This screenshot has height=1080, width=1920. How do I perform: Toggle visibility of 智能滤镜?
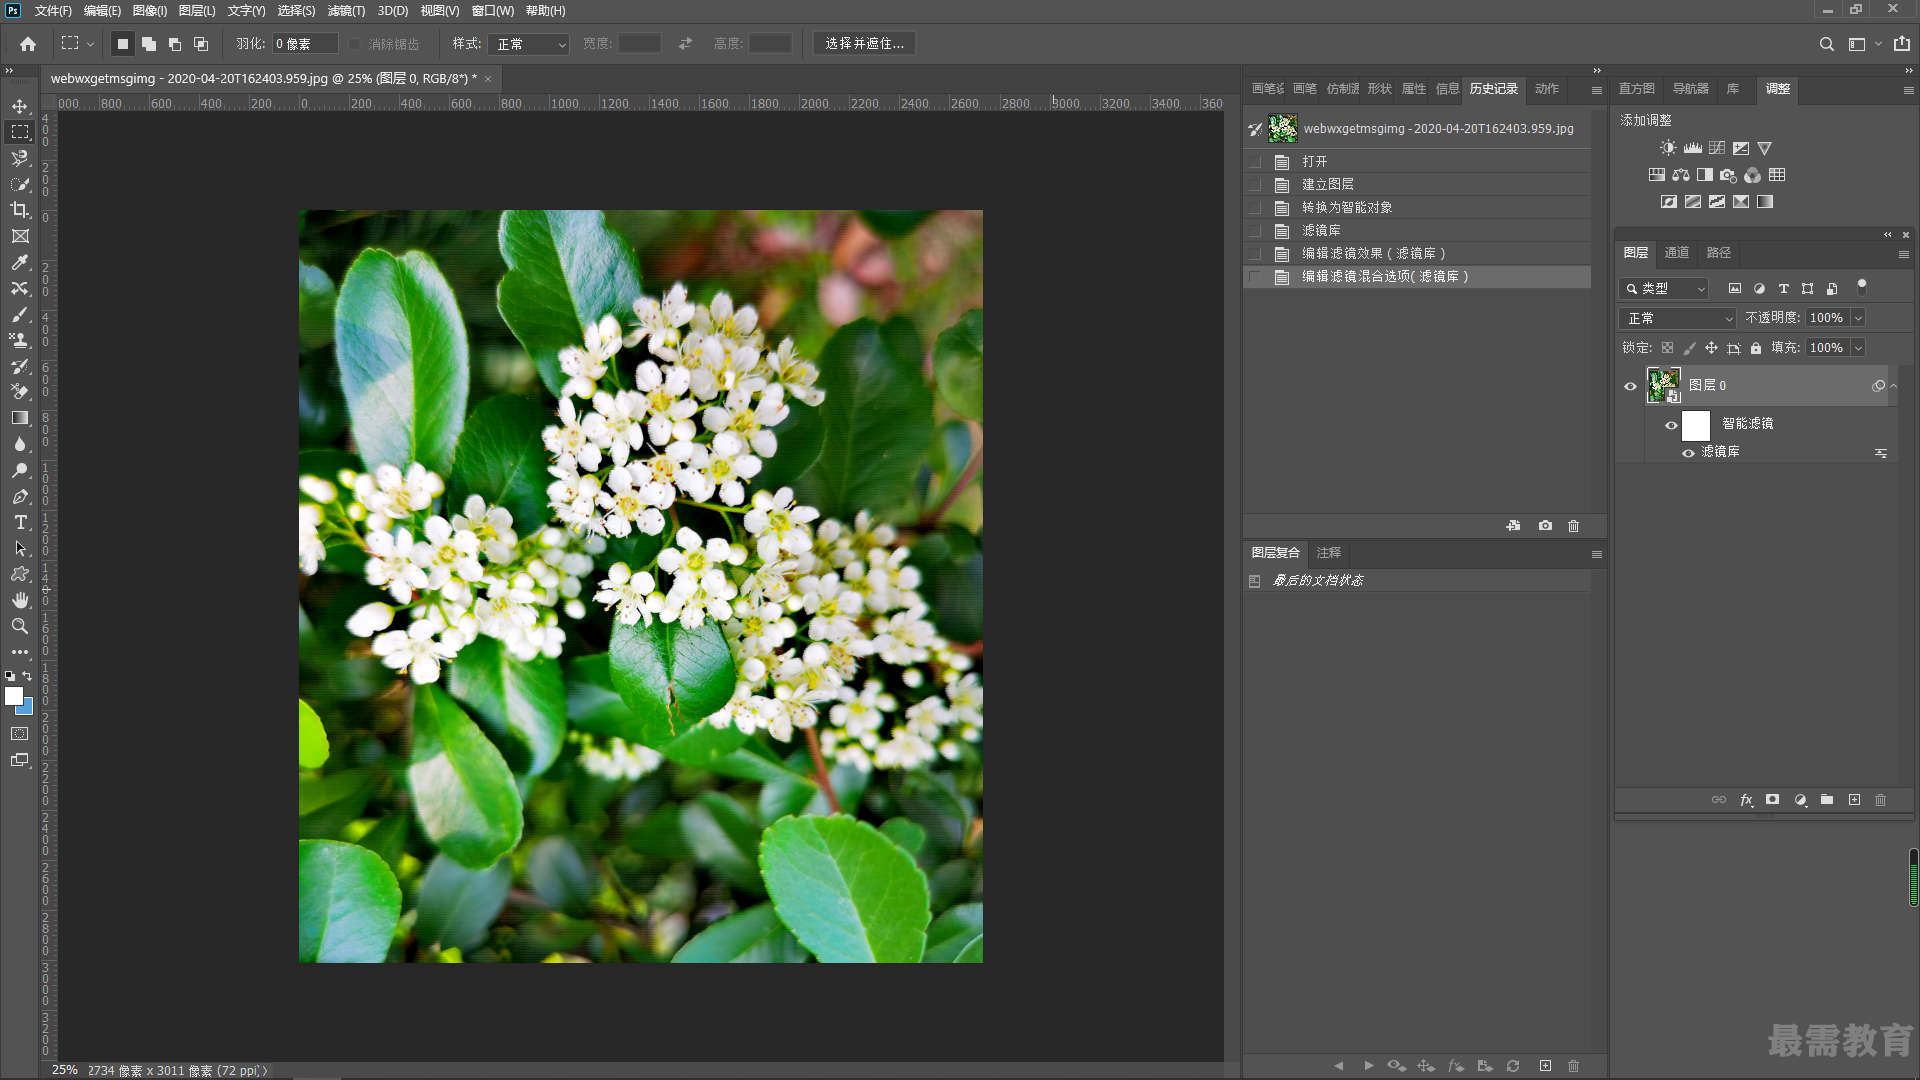(1671, 425)
